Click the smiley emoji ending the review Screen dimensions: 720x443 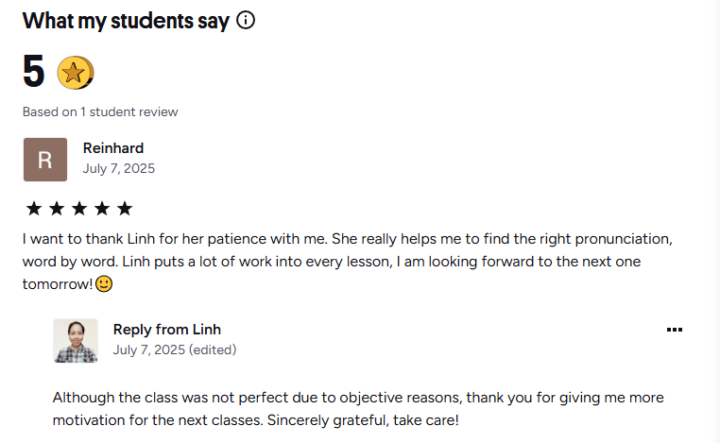click(x=104, y=284)
